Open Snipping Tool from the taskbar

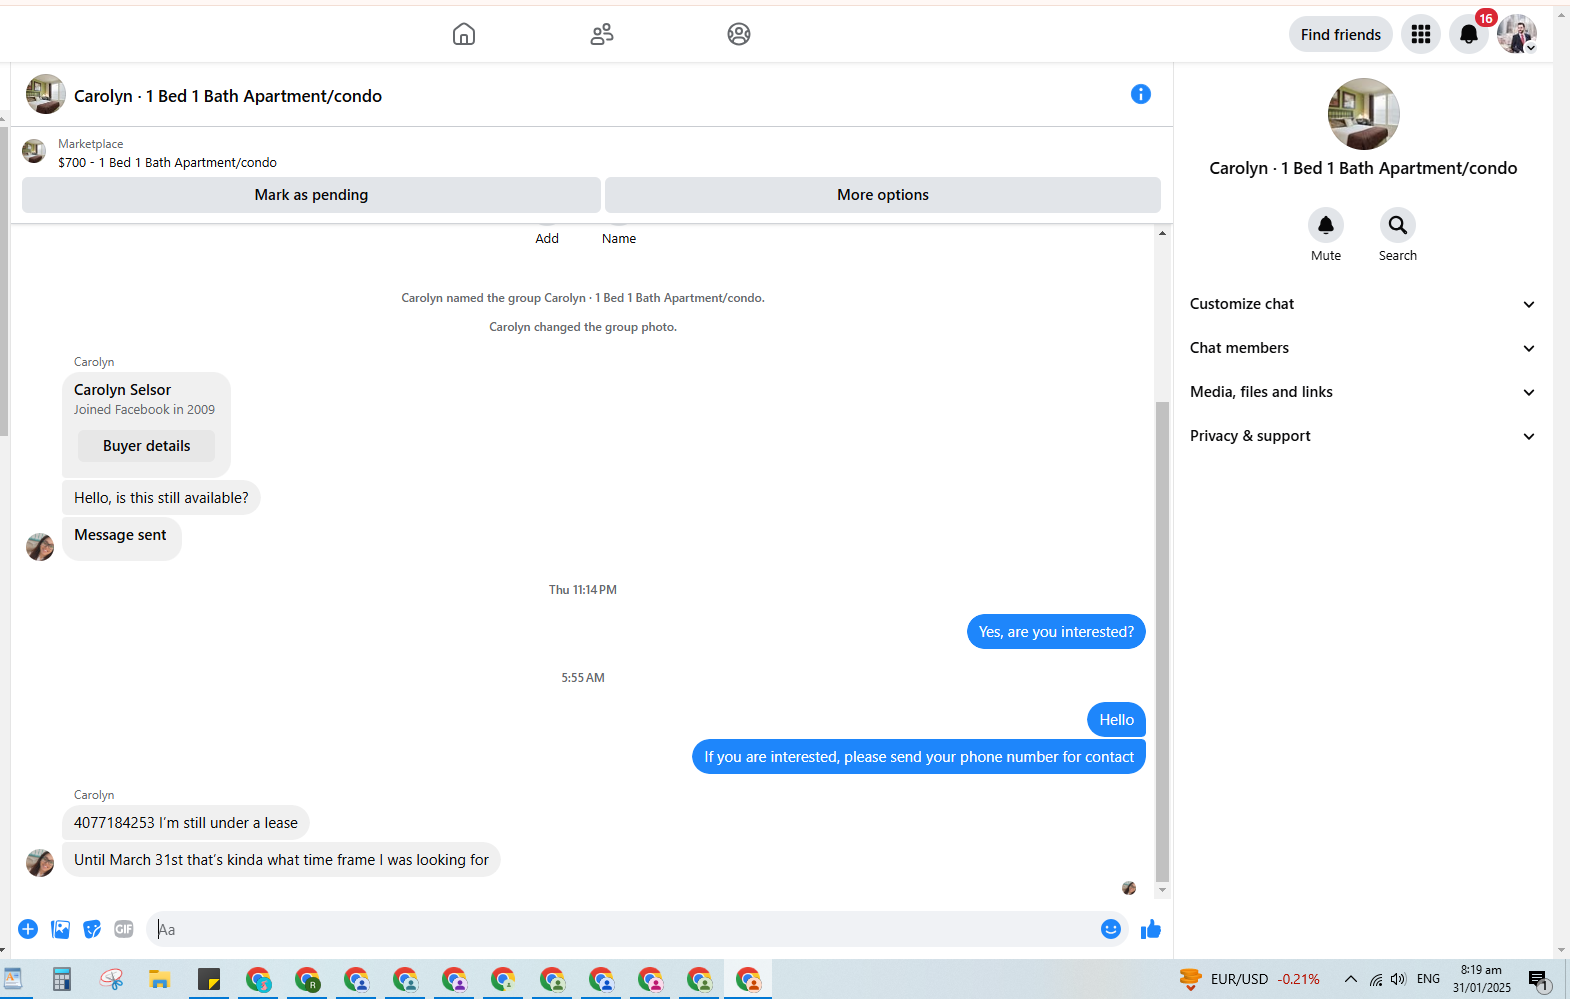(111, 979)
